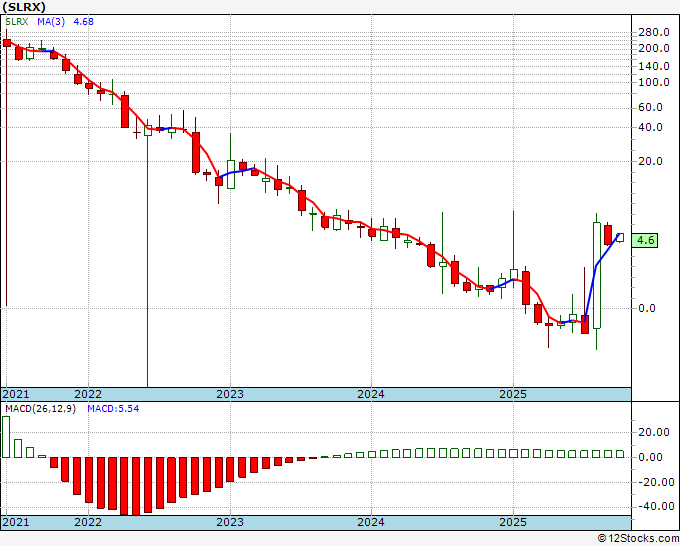
Task: Click the 280.0 price axis label
Action: pyautogui.click(x=654, y=33)
